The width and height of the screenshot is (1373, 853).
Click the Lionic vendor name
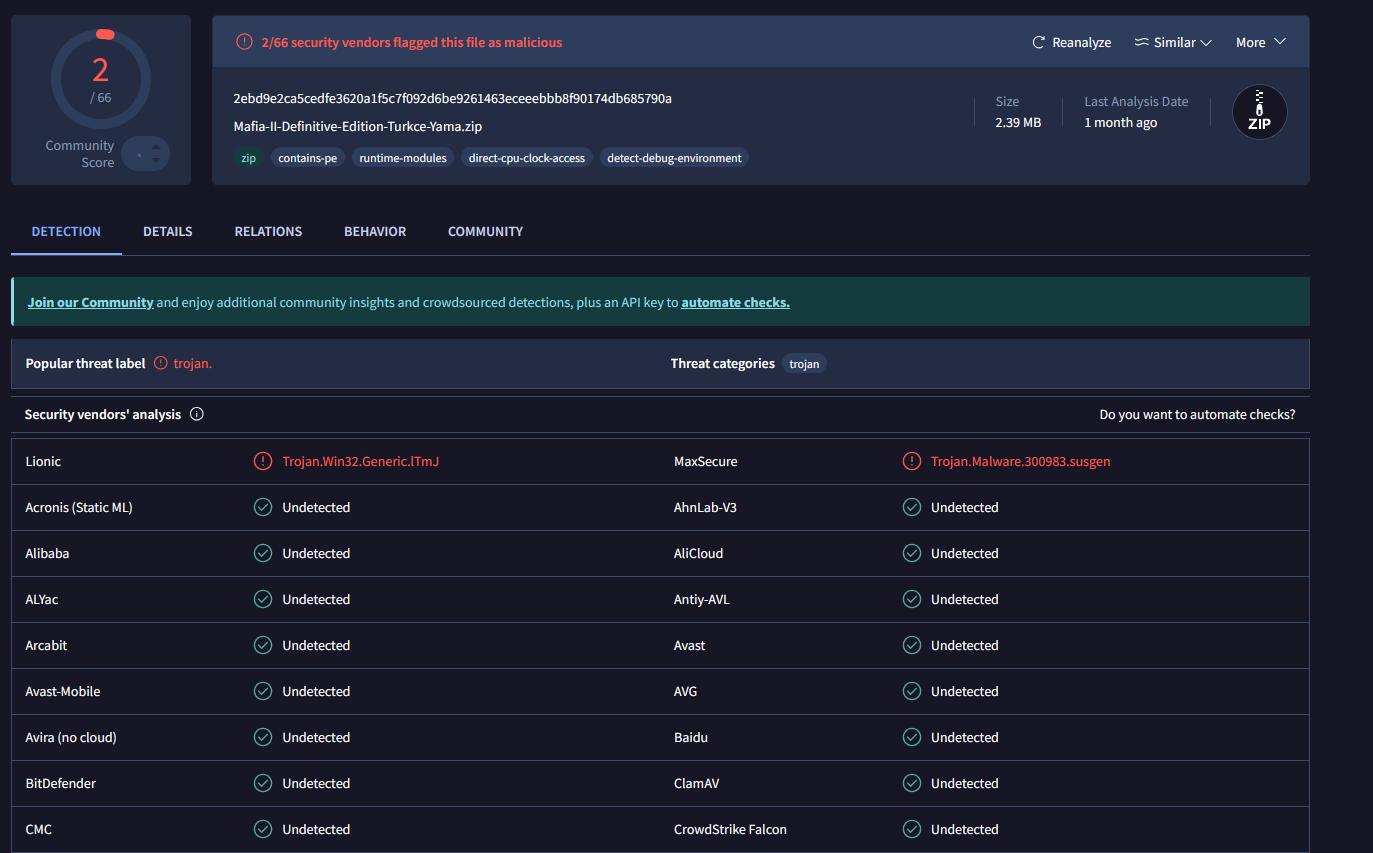pos(43,461)
